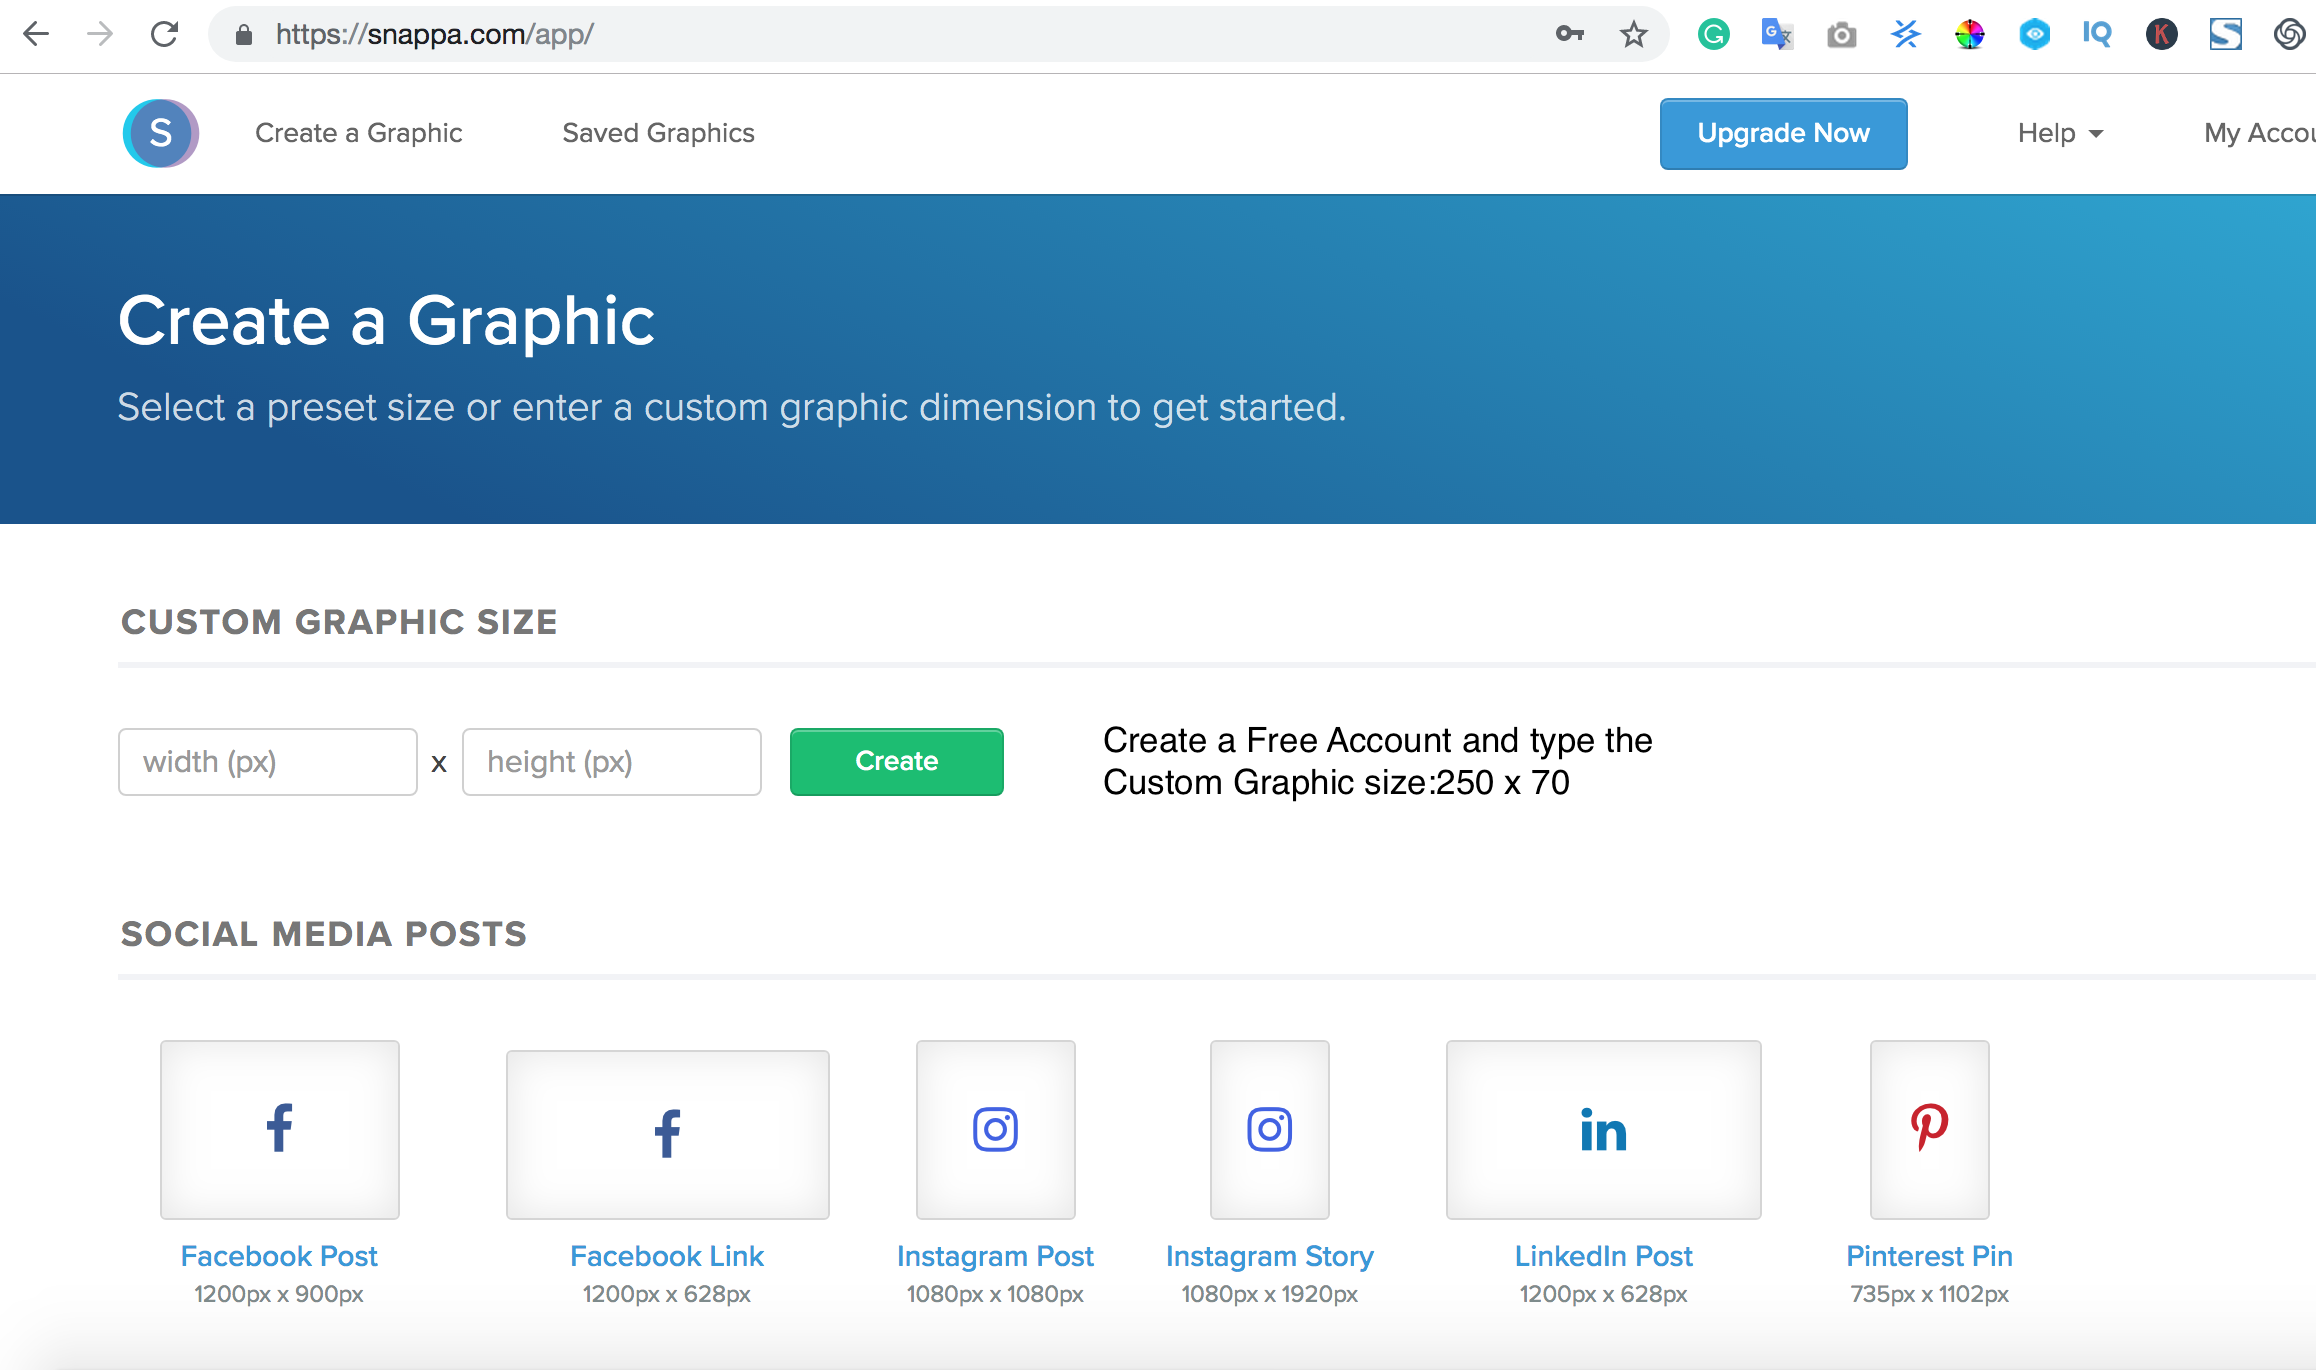Click the Google Translate extension icon
Image resolution: width=2316 pixels, height=1370 pixels.
(1776, 35)
